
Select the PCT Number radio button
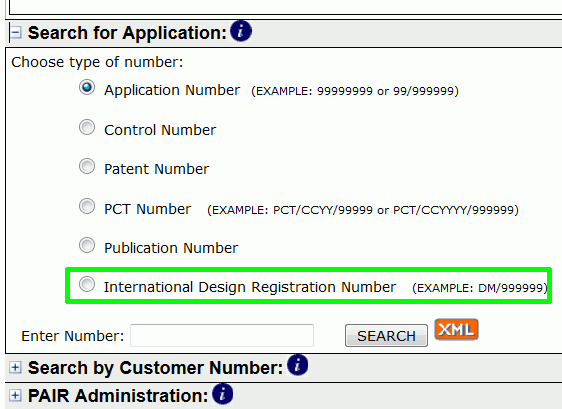pos(87,206)
